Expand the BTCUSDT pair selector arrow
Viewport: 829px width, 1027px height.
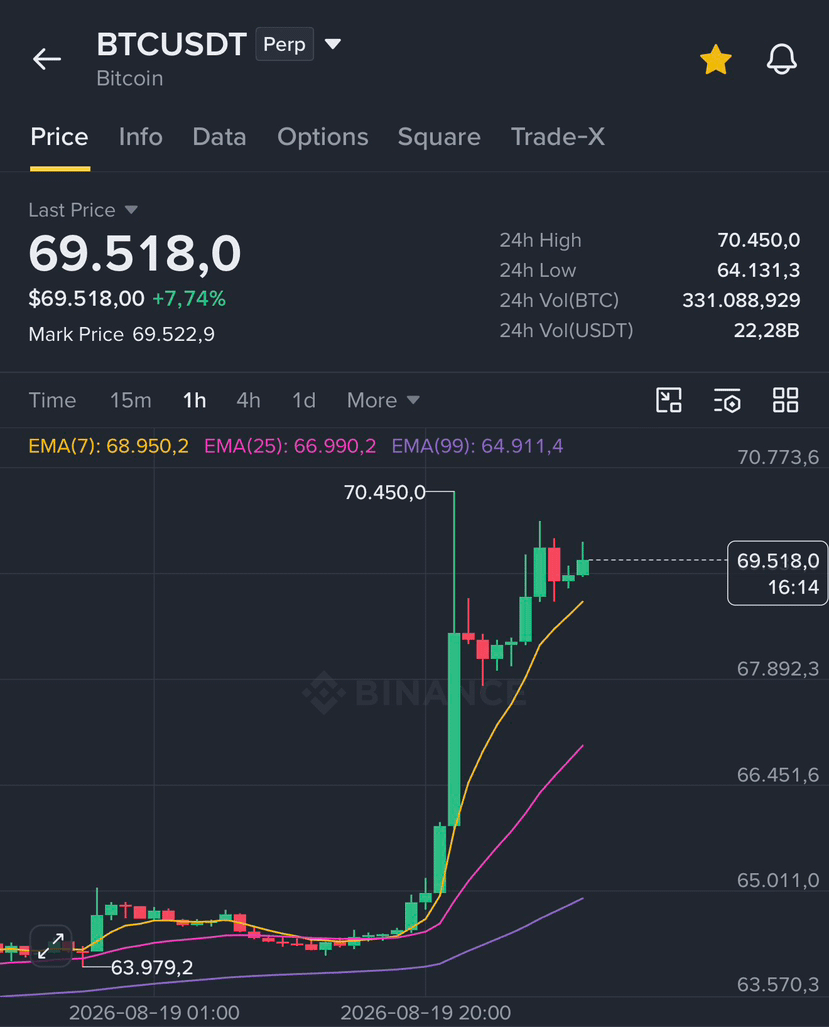coord(333,44)
